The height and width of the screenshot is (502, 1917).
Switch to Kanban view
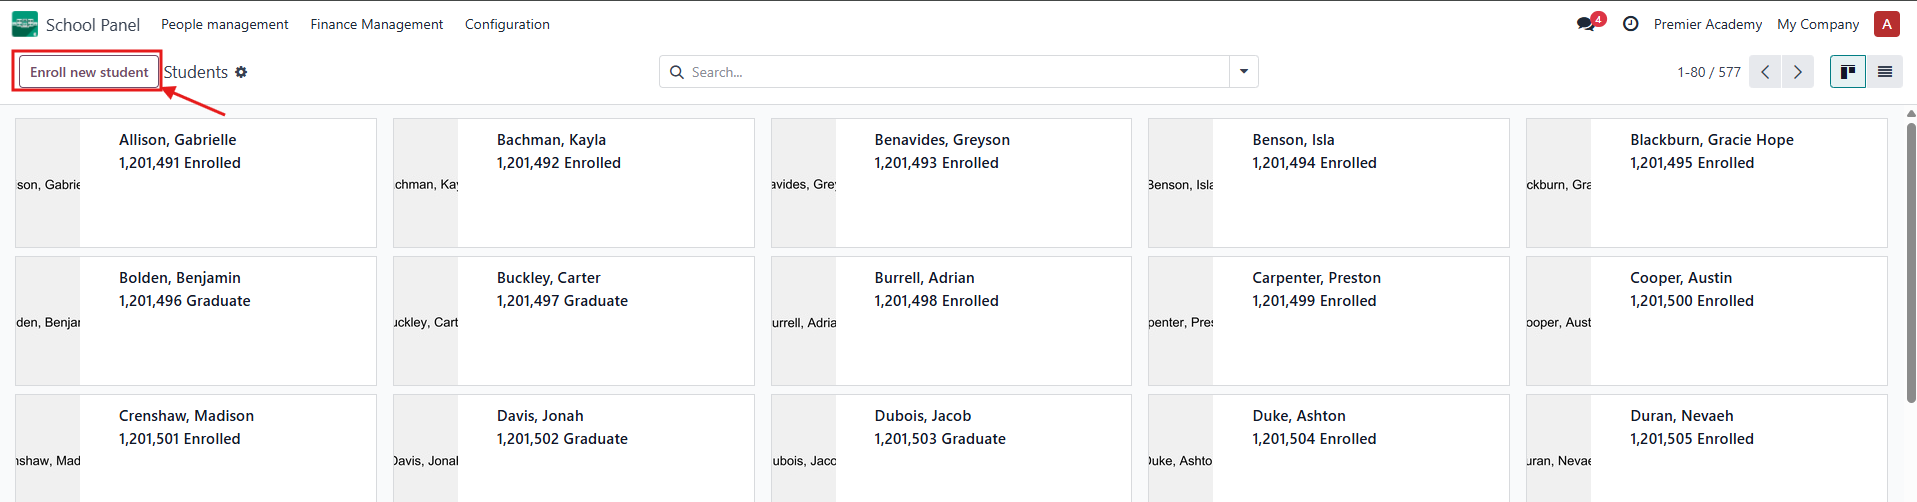[1847, 72]
